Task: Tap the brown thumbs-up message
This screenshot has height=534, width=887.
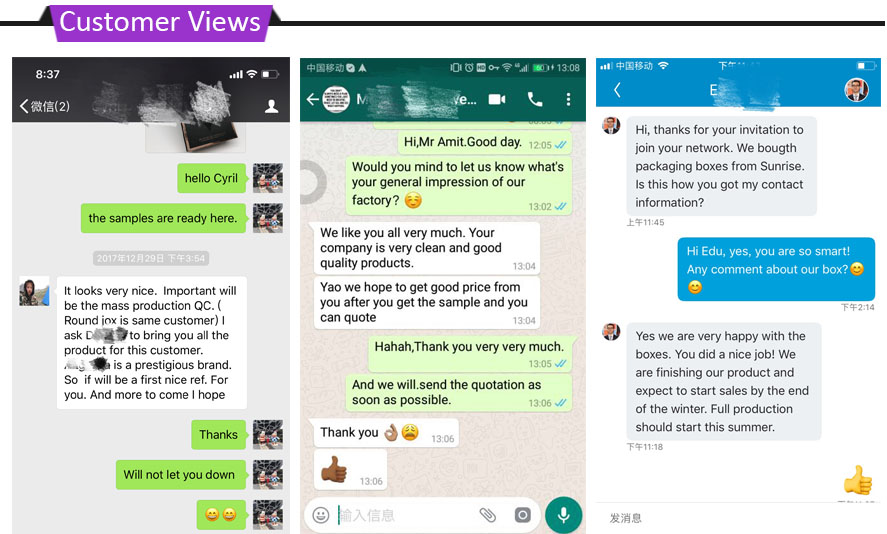Action: (350, 470)
